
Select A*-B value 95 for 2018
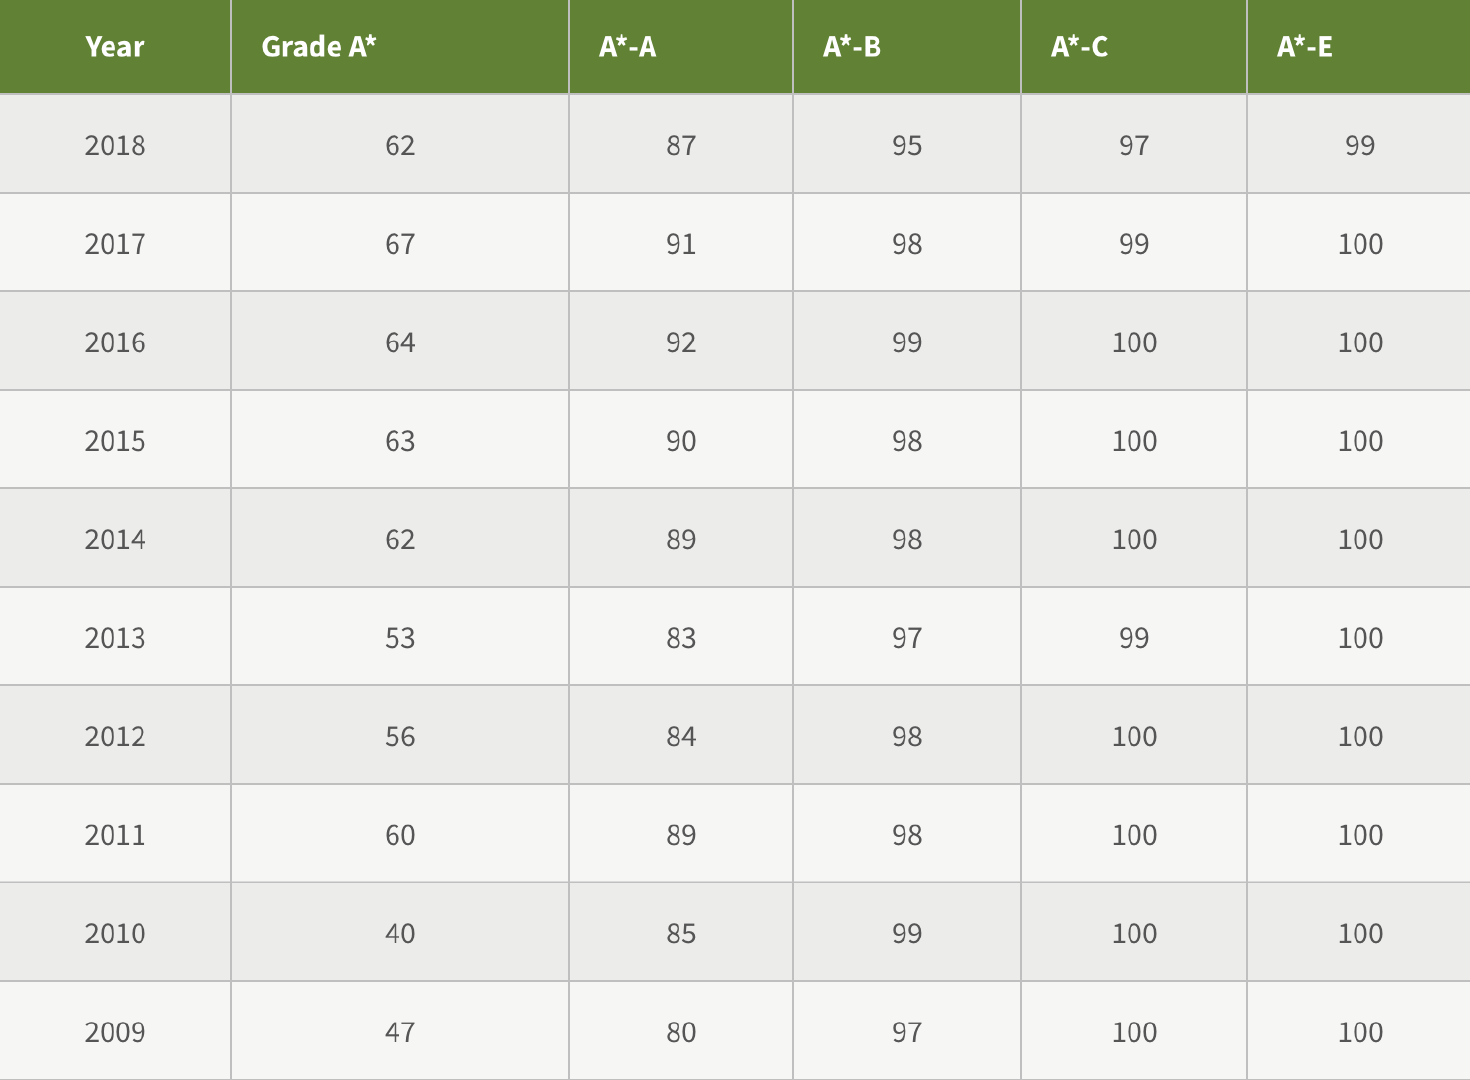coord(907,145)
